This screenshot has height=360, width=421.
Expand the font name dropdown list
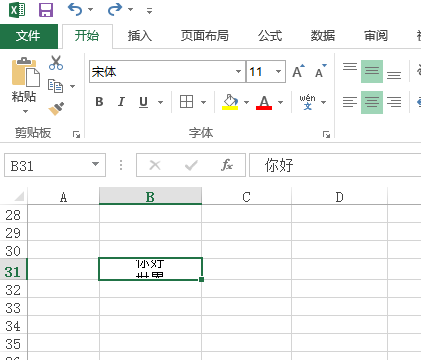(238, 72)
